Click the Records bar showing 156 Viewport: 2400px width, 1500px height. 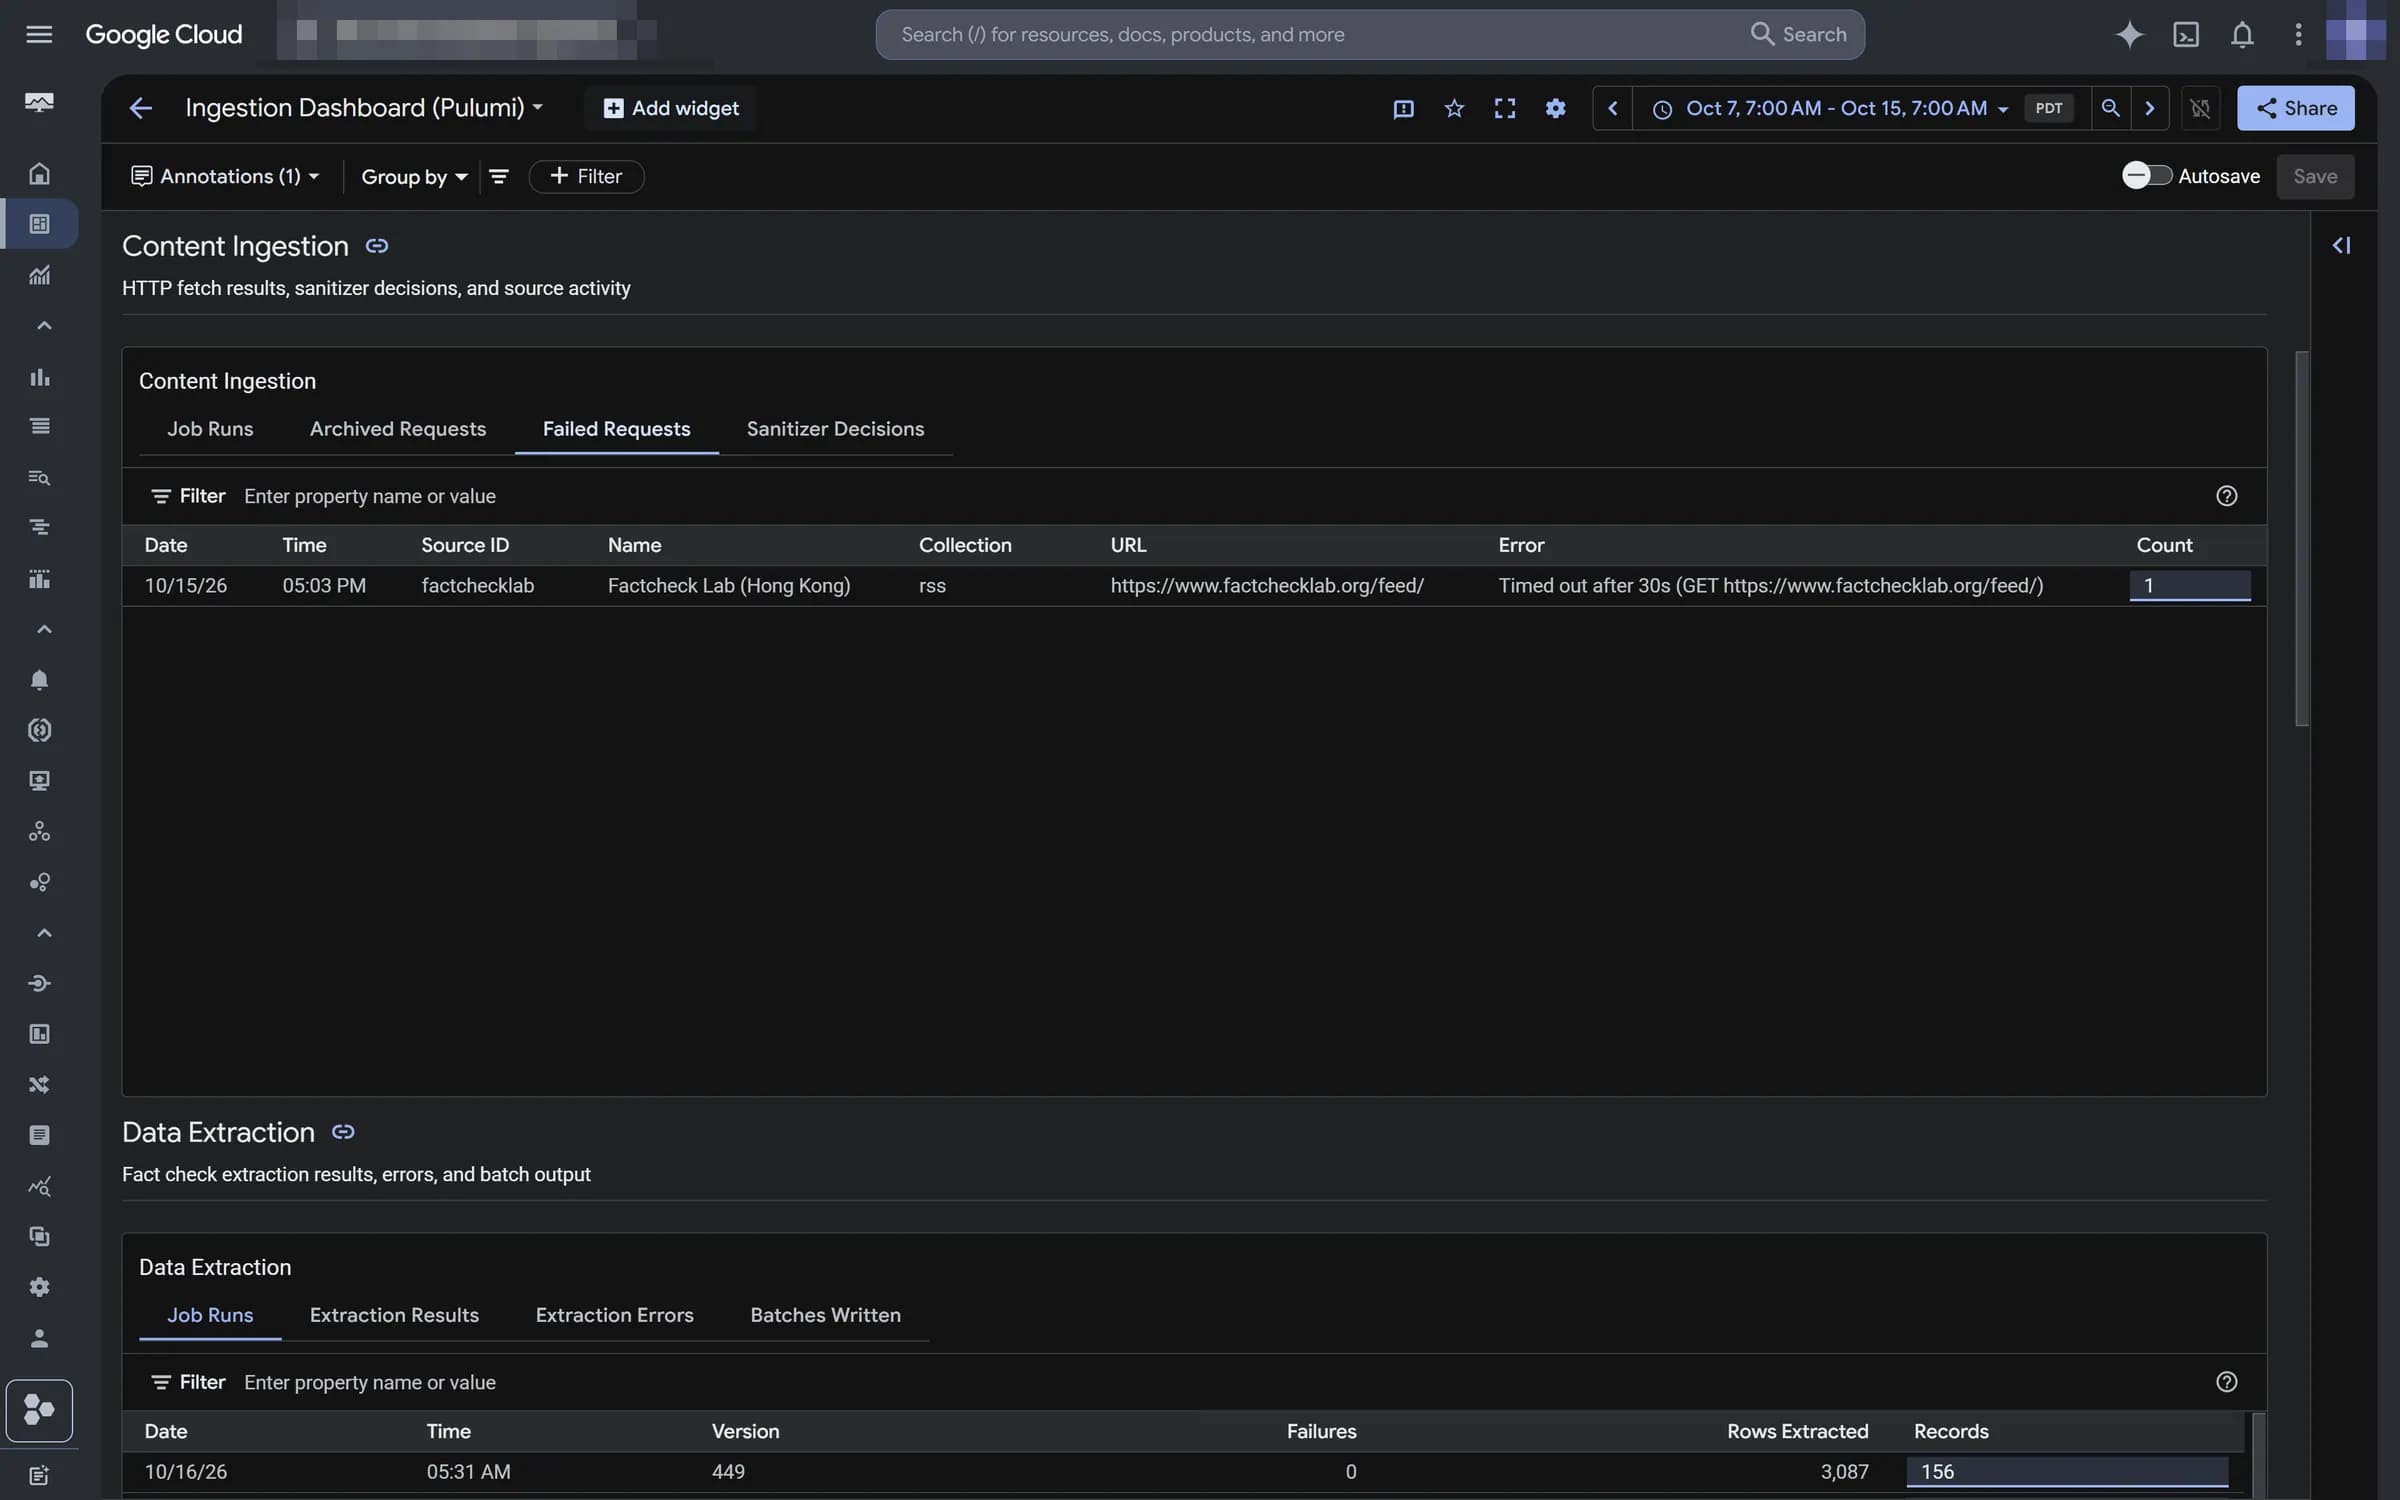coord(2067,1472)
